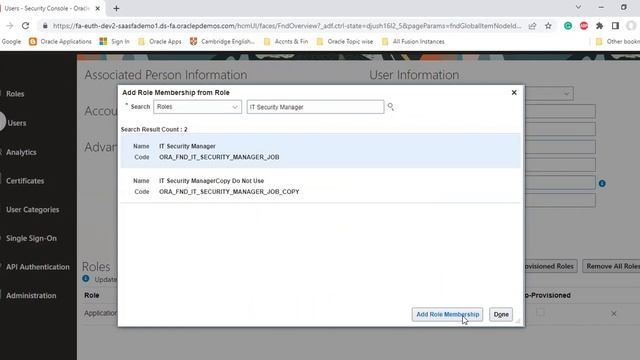Open the Oracle Applications bookmark
This screenshot has width=640, height=360.
pyautogui.click(x=60, y=42)
